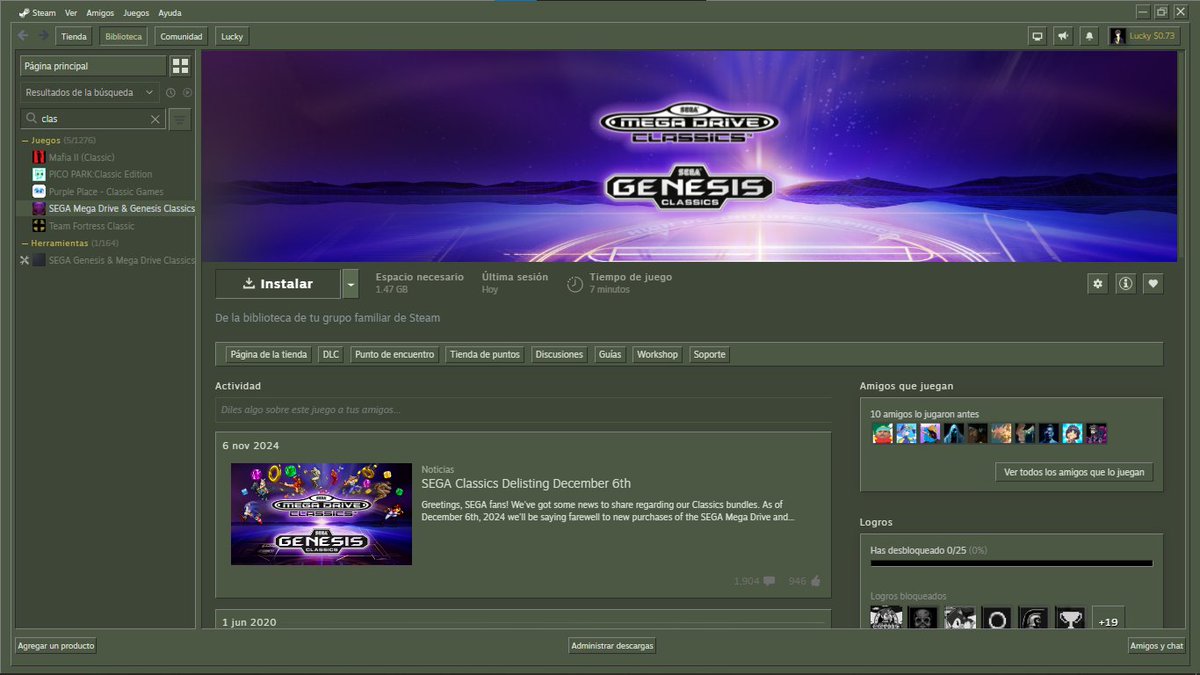
Task: Open the advanced filter options icon
Action: [179, 119]
